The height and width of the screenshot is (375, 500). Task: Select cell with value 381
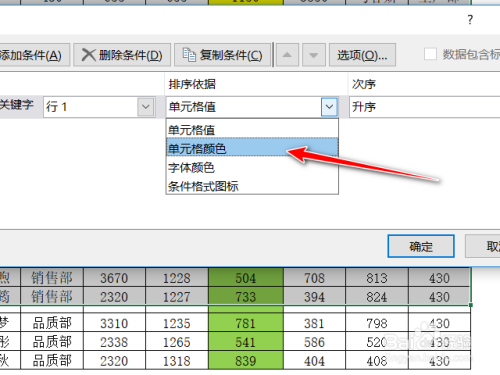tap(314, 323)
